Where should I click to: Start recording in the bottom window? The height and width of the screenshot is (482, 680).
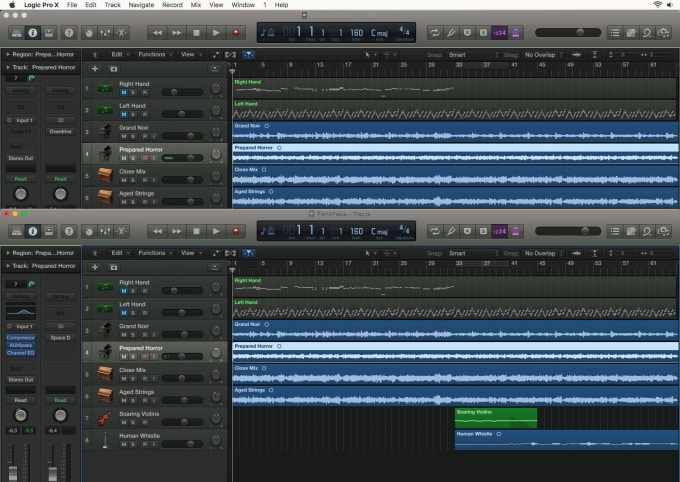[235, 231]
